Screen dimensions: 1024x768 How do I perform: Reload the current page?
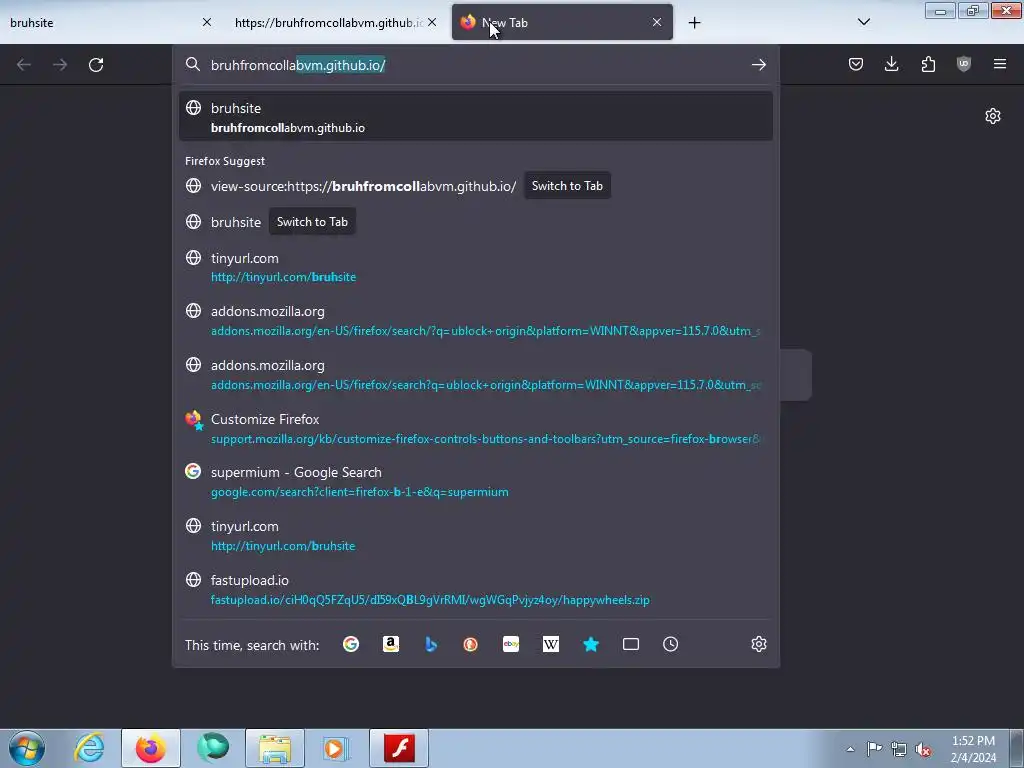96,65
